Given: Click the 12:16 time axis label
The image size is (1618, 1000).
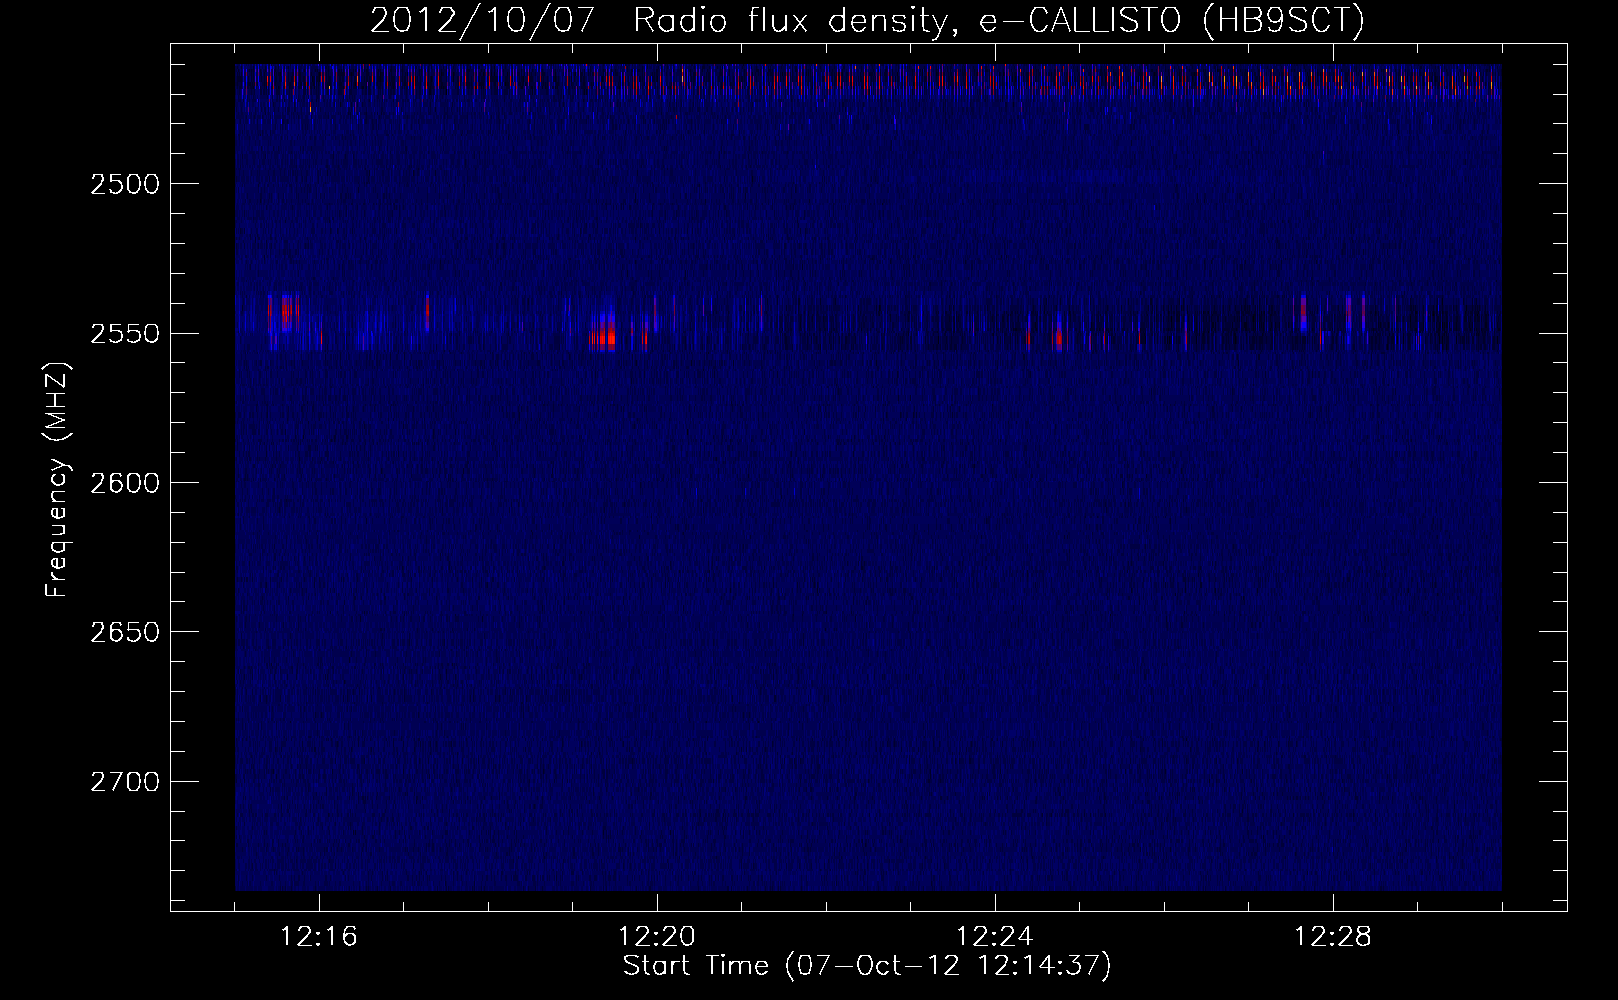Looking at the screenshot, I should 319,937.
